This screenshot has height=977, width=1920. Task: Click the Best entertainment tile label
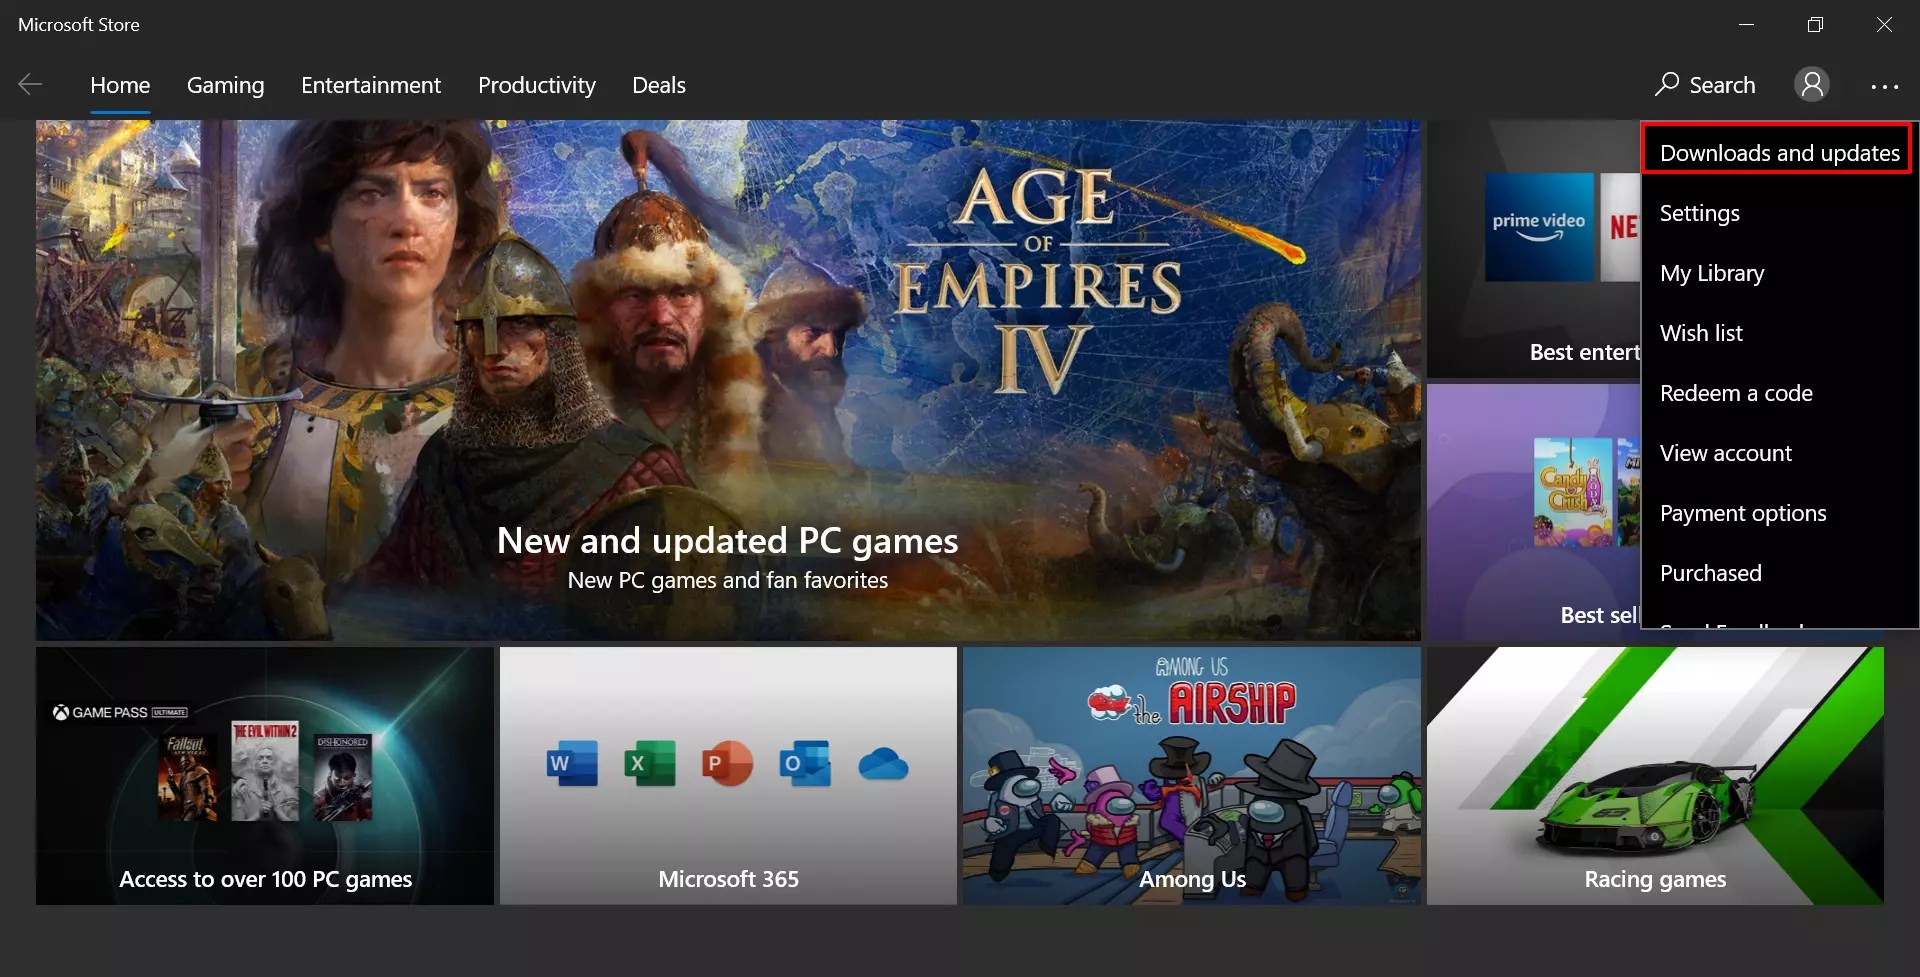[x=1584, y=352]
